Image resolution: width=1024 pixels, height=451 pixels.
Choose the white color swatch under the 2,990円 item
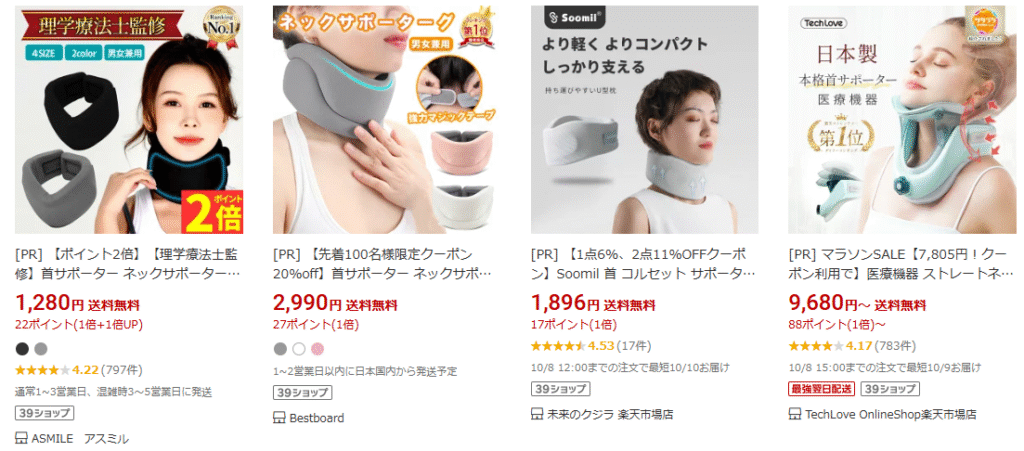tap(299, 348)
